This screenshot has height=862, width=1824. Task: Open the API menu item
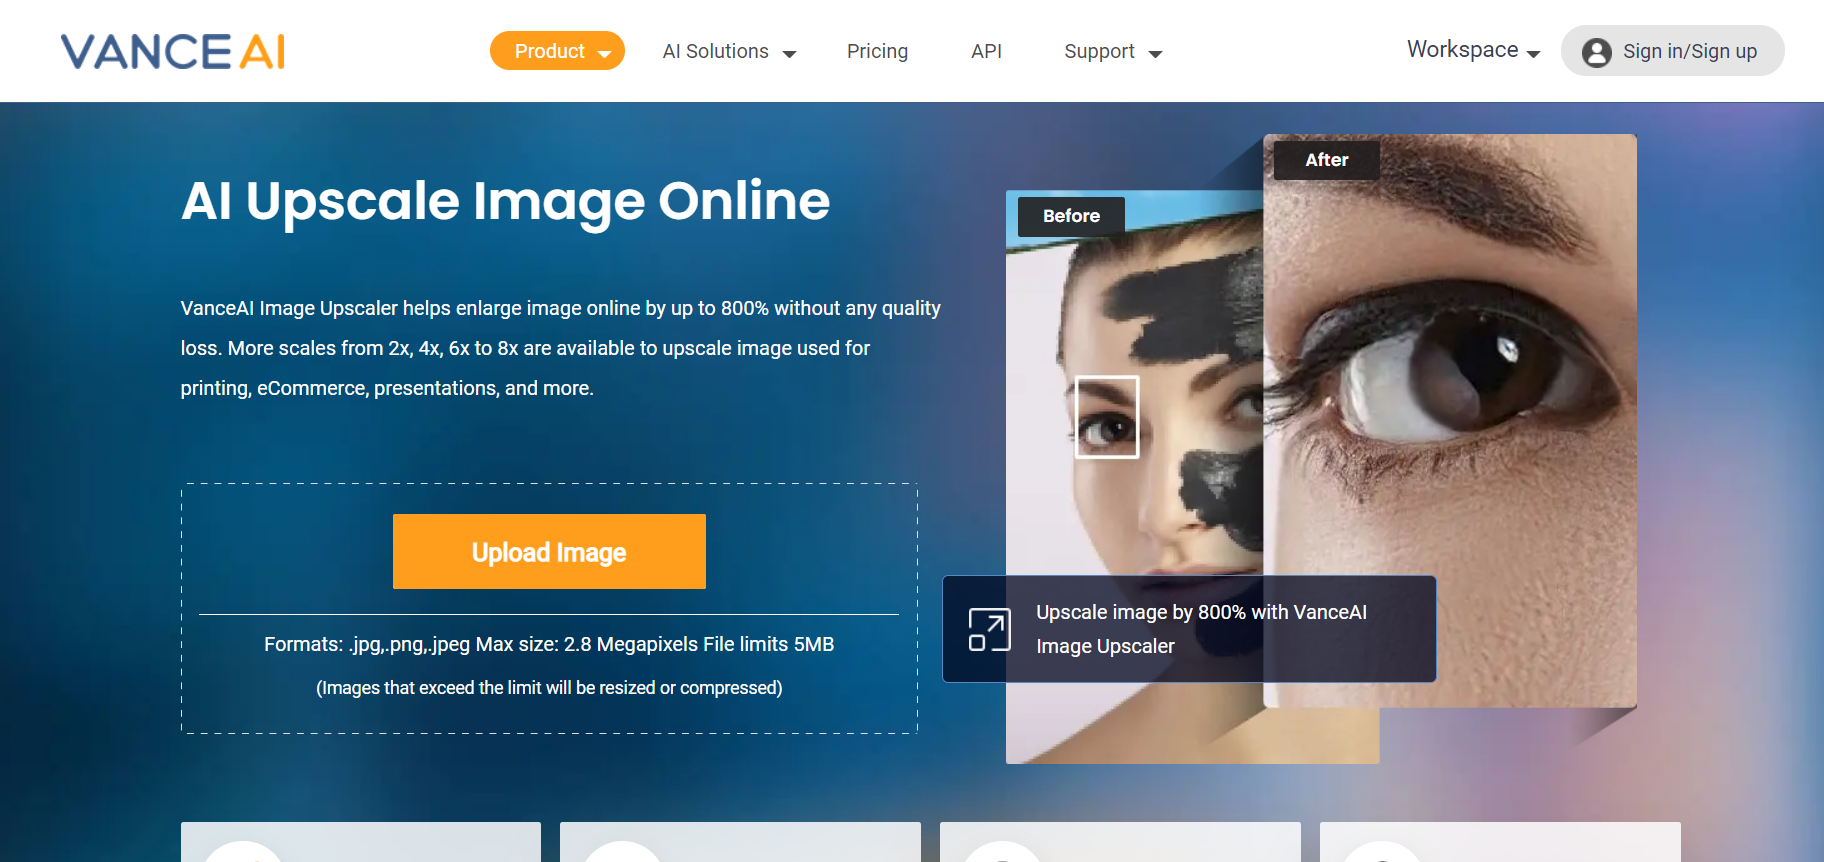(986, 52)
